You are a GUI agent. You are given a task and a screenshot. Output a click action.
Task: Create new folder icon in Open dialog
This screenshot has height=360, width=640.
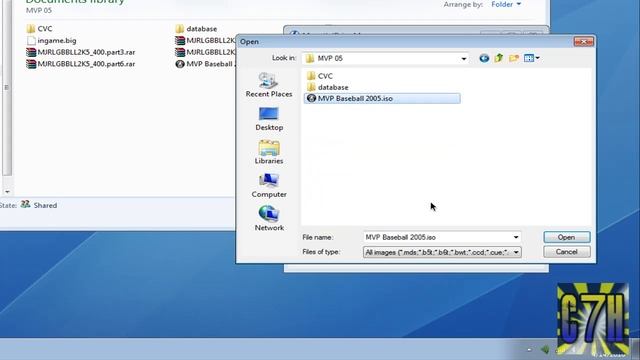[x=514, y=58]
